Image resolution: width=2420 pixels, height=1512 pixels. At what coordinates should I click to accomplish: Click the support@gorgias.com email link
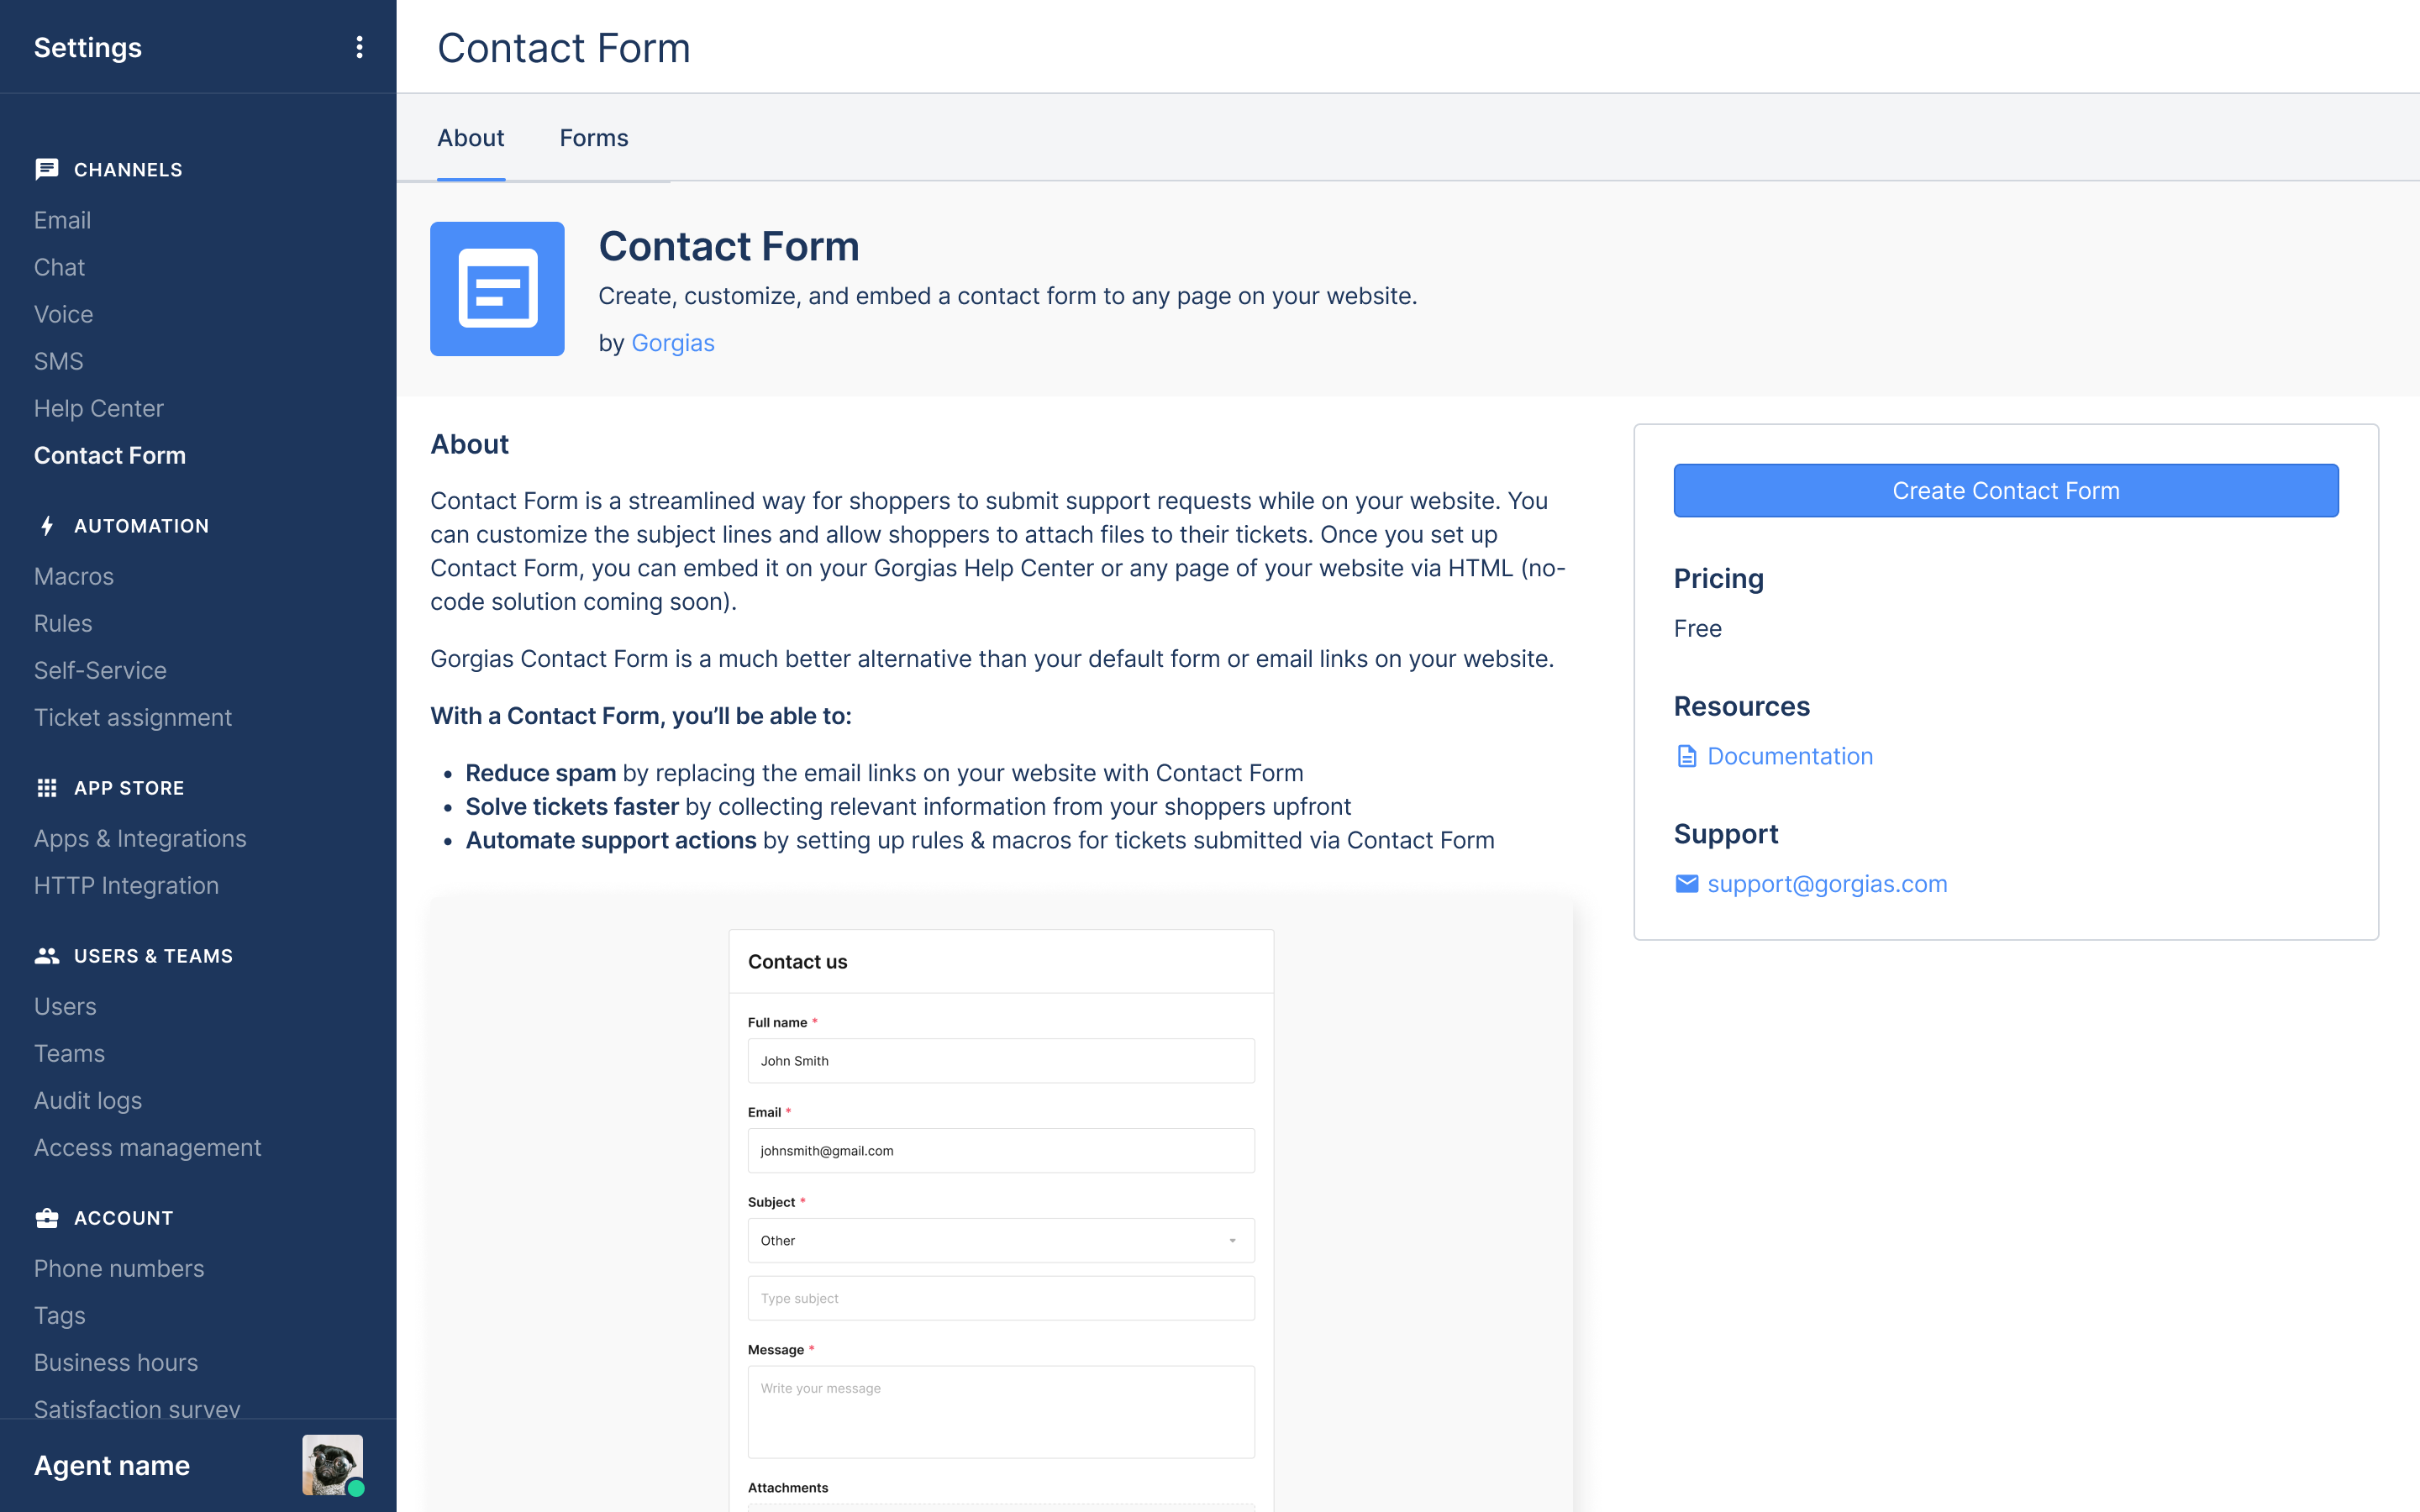pos(1827,884)
